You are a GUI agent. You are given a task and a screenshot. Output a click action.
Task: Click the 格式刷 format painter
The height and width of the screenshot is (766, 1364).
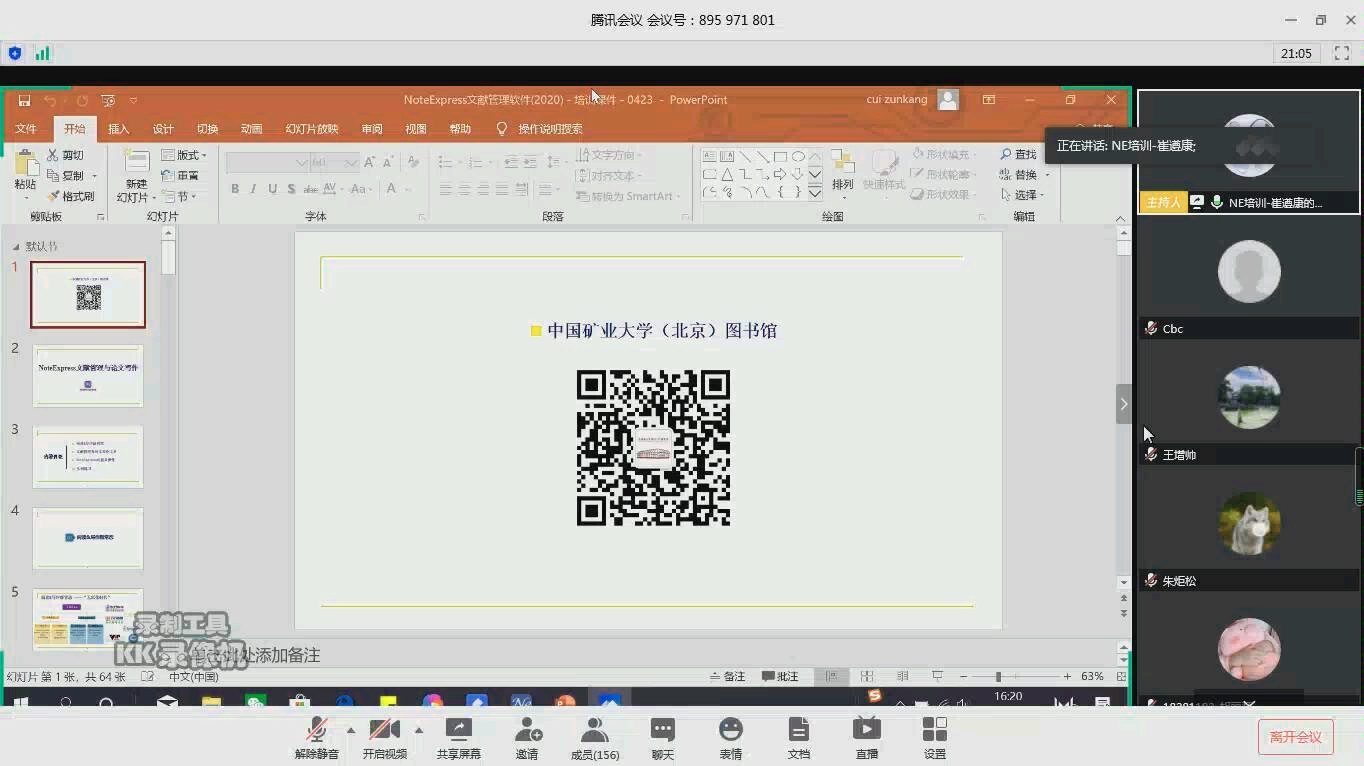[70, 196]
